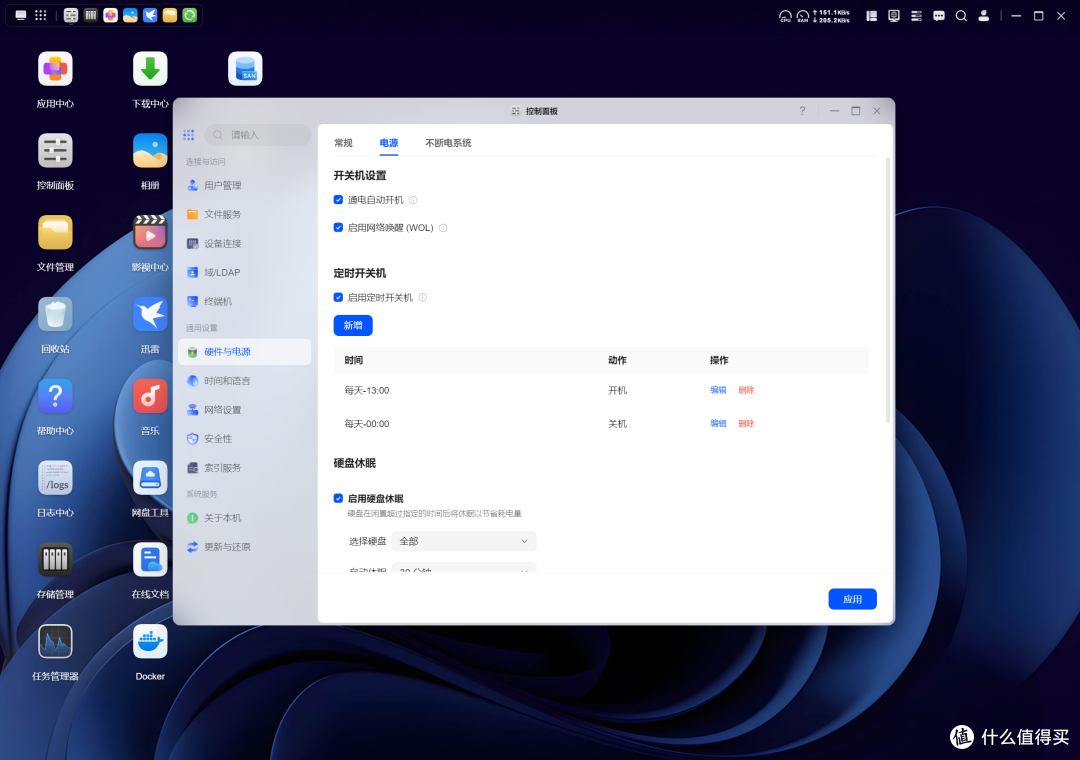Viewport: 1080px width, 760px height.
Task: Click 编辑 for the 每天-13:00 schedule
Action: pos(718,390)
